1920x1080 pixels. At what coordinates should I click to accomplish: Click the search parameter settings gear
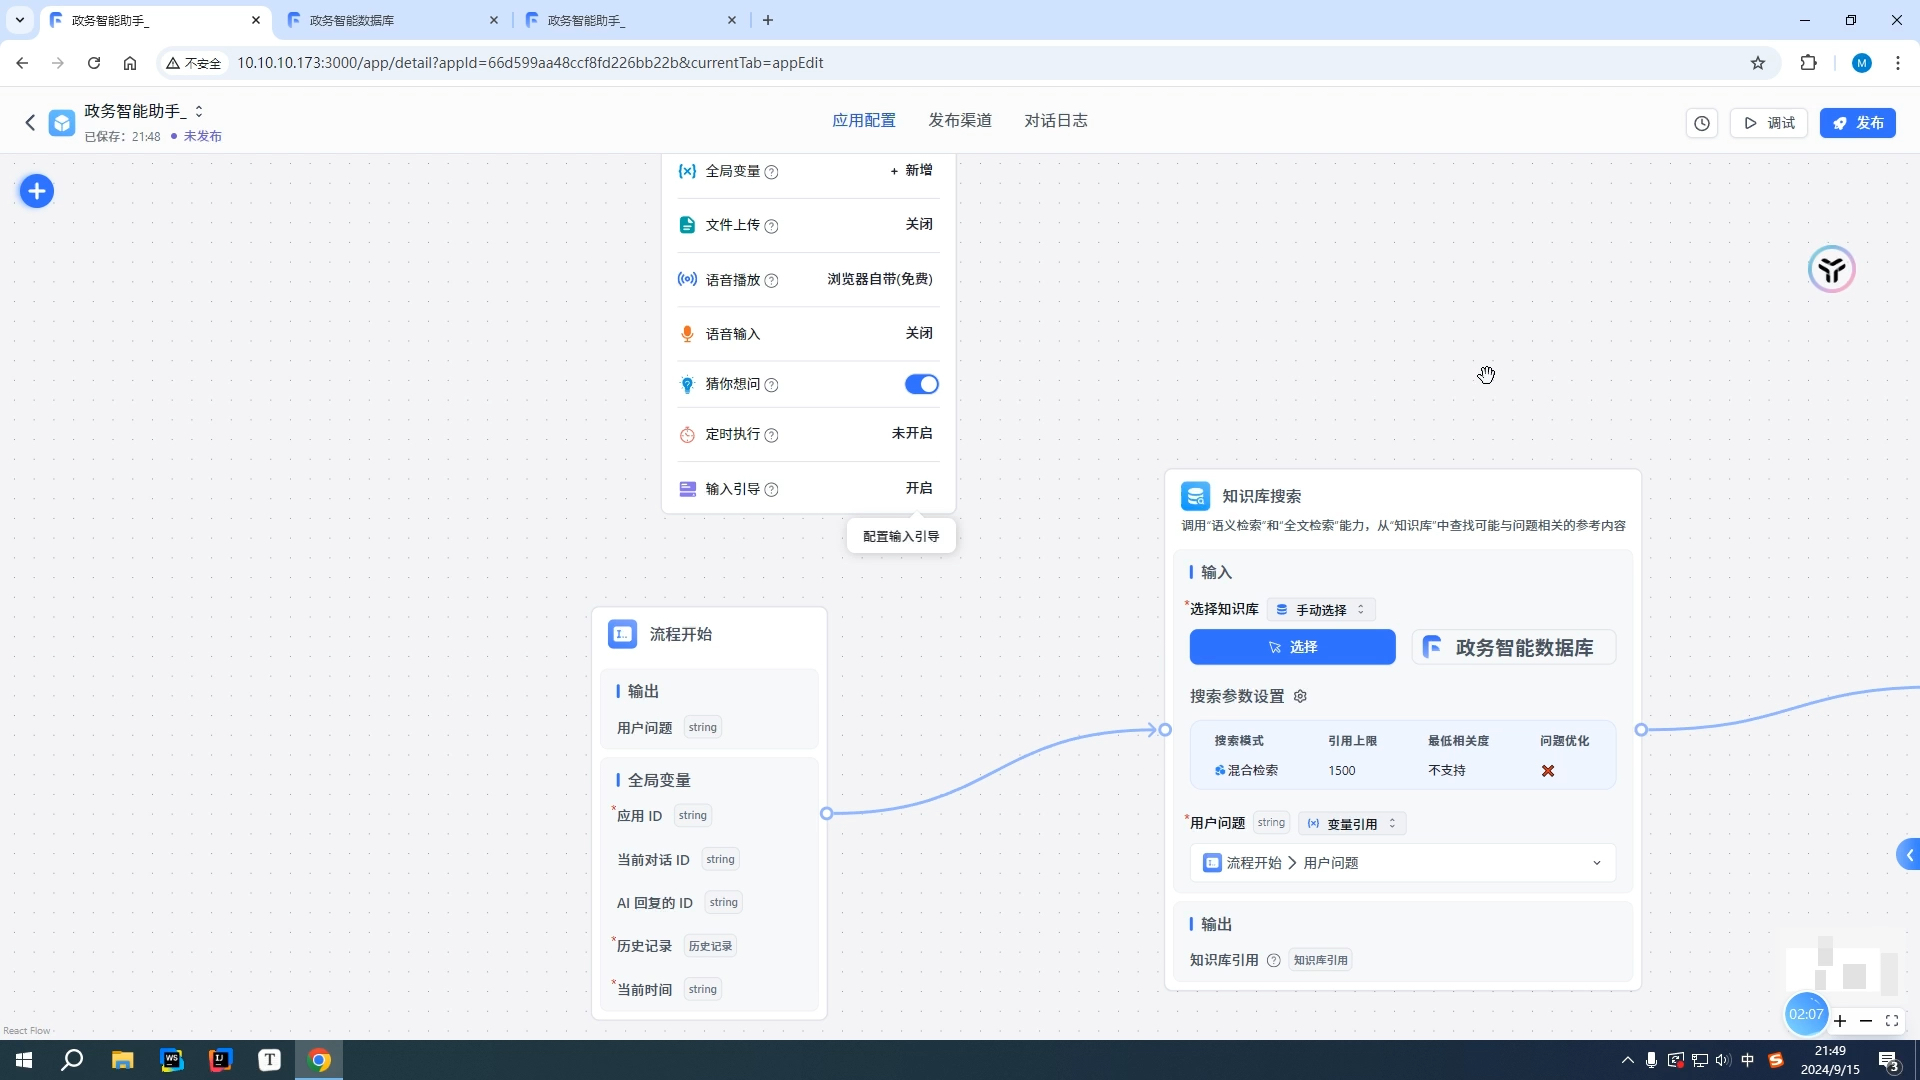tap(1300, 696)
